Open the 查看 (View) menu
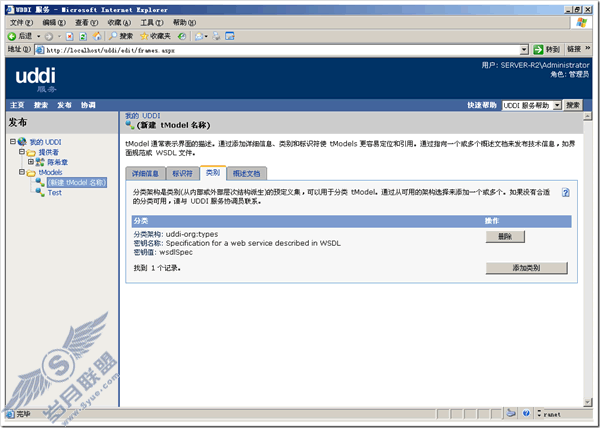This screenshot has width=600, height=428. point(86,23)
